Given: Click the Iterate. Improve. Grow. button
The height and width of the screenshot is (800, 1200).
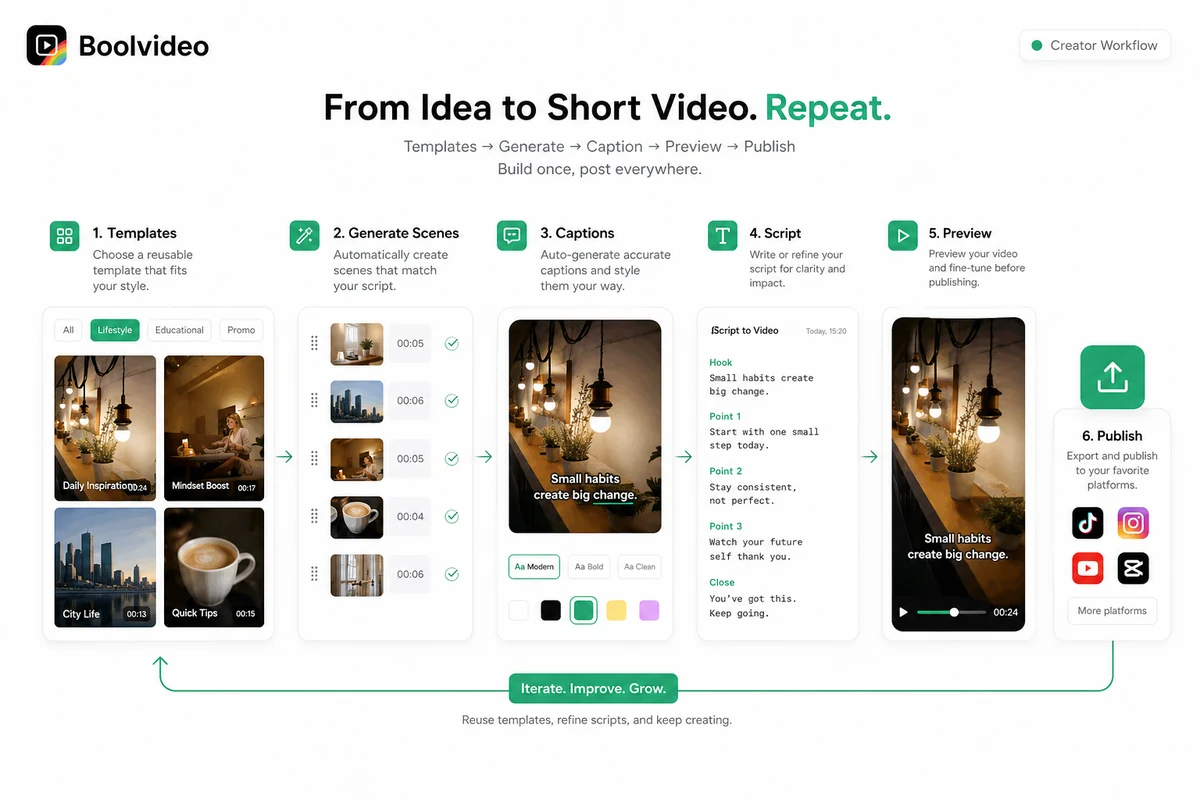Looking at the screenshot, I should [593, 689].
